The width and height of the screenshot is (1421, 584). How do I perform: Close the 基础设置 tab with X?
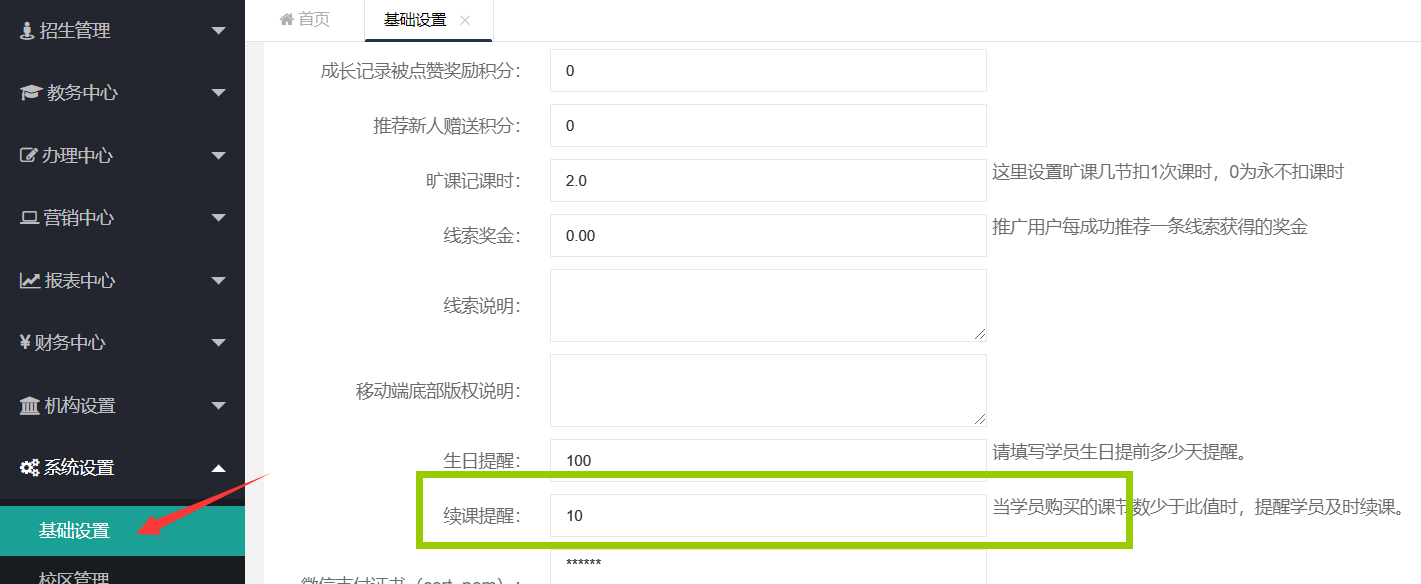pos(465,20)
